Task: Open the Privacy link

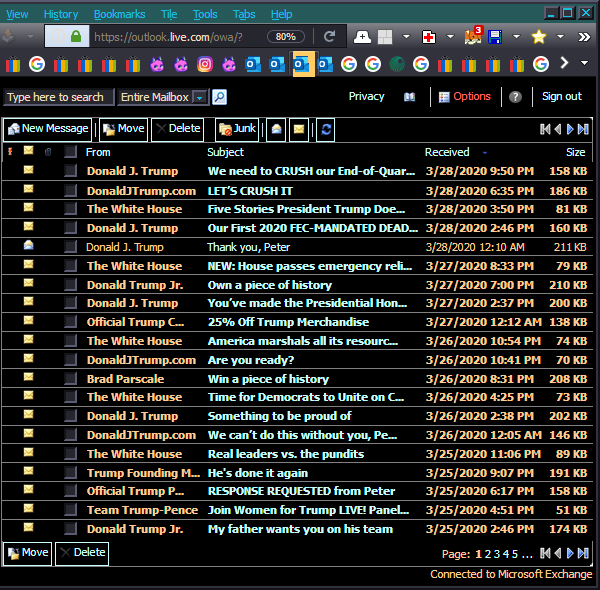Action: click(366, 96)
